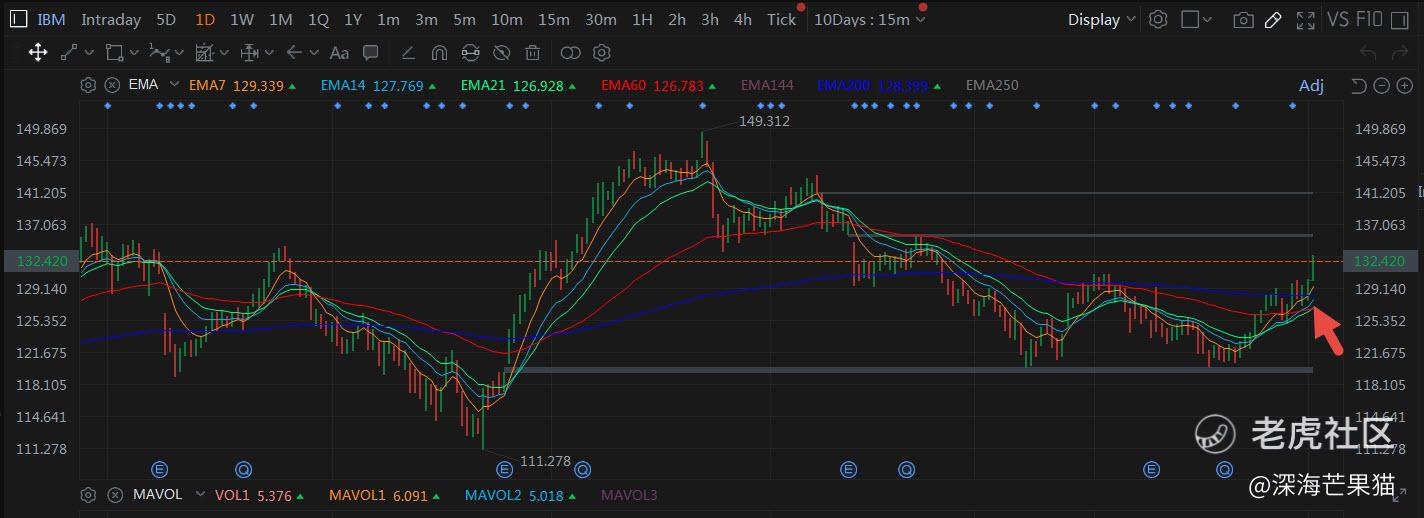Select the rectangle shape tool
This screenshot has width=1424, height=518.
click(x=114, y=52)
